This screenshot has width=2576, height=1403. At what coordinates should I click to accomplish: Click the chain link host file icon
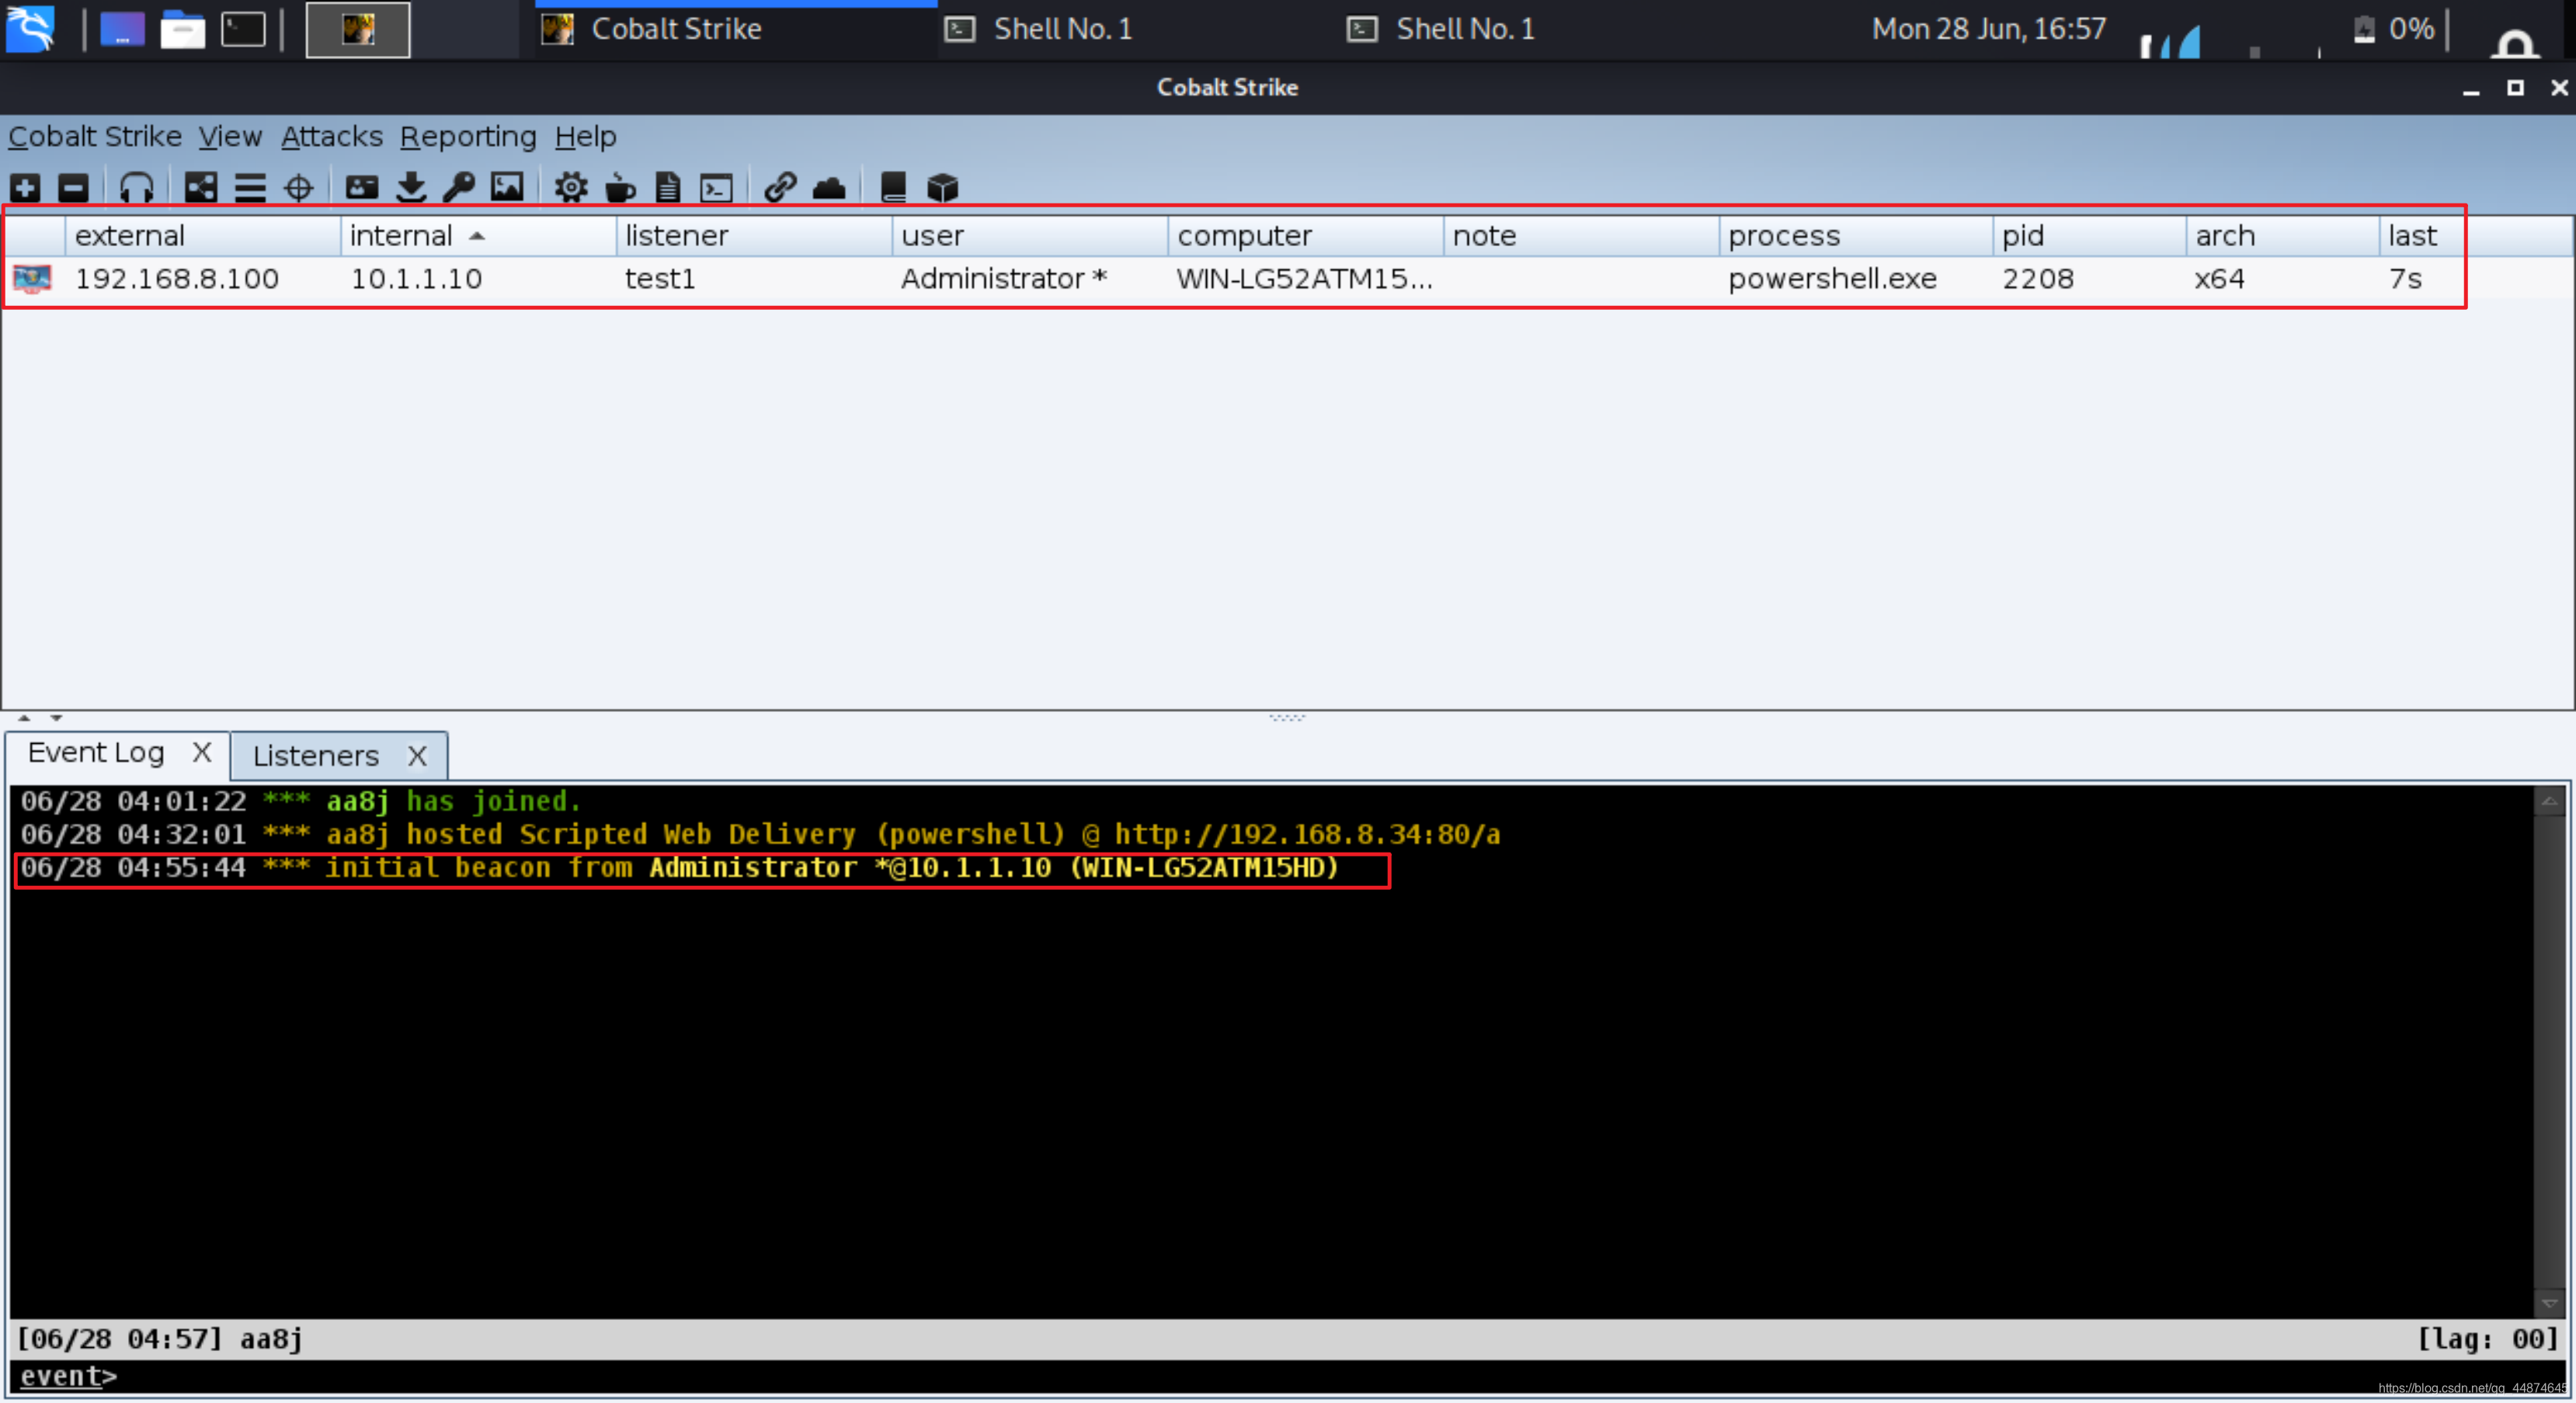tap(780, 187)
